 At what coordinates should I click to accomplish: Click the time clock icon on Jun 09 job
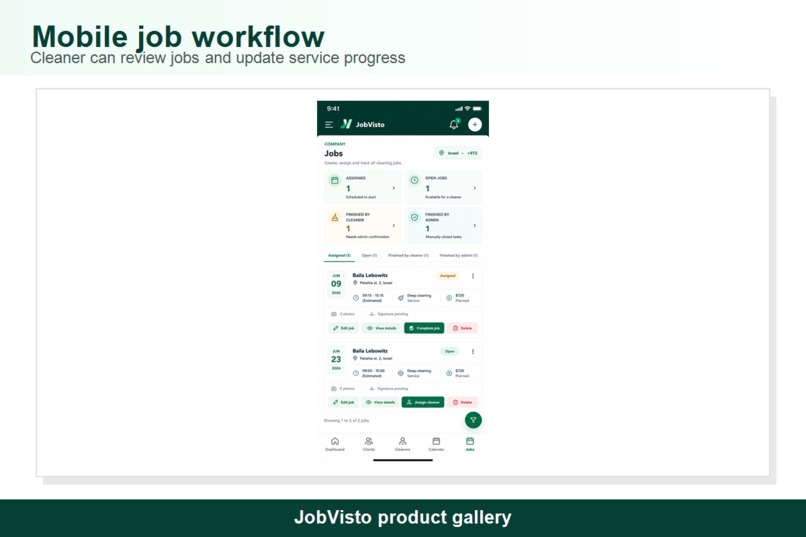point(356,298)
